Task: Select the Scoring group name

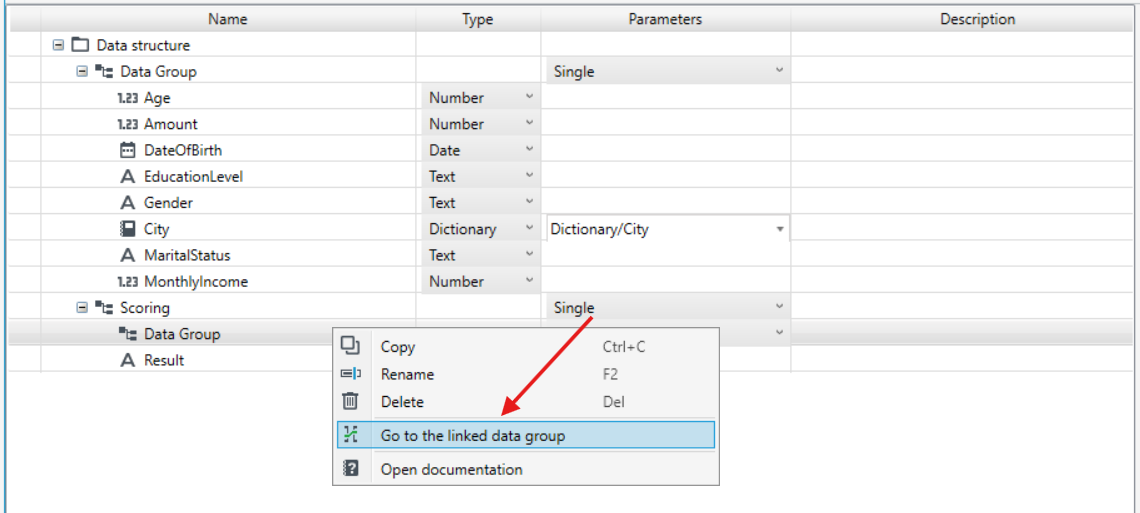Action: [145, 307]
